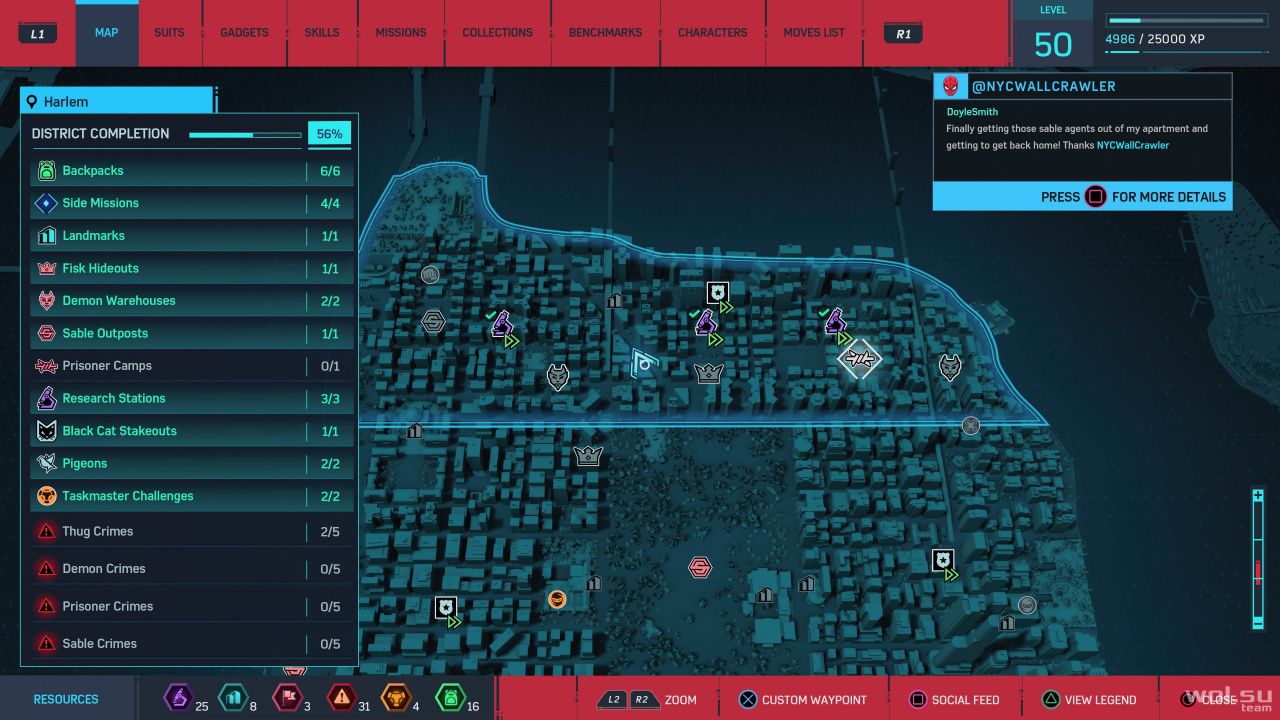Select the orange Taskmaster challenge map marker
The width and height of the screenshot is (1280, 720).
point(557,599)
